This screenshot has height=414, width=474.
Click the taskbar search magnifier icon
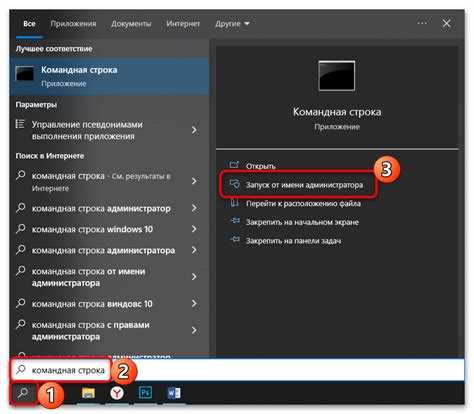tap(23, 393)
